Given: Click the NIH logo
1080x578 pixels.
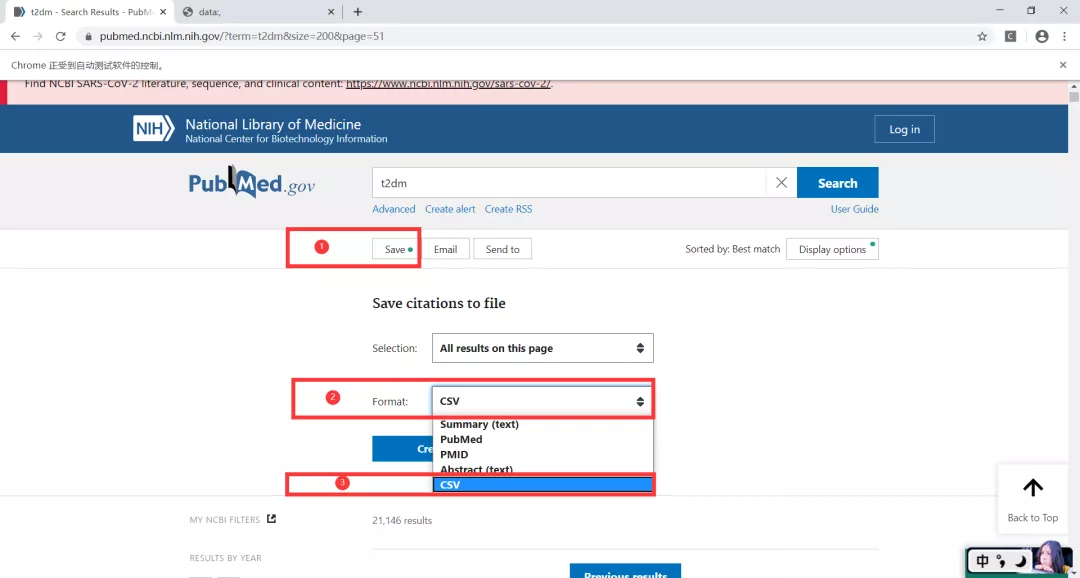Looking at the screenshot, I should pos(154,129).
